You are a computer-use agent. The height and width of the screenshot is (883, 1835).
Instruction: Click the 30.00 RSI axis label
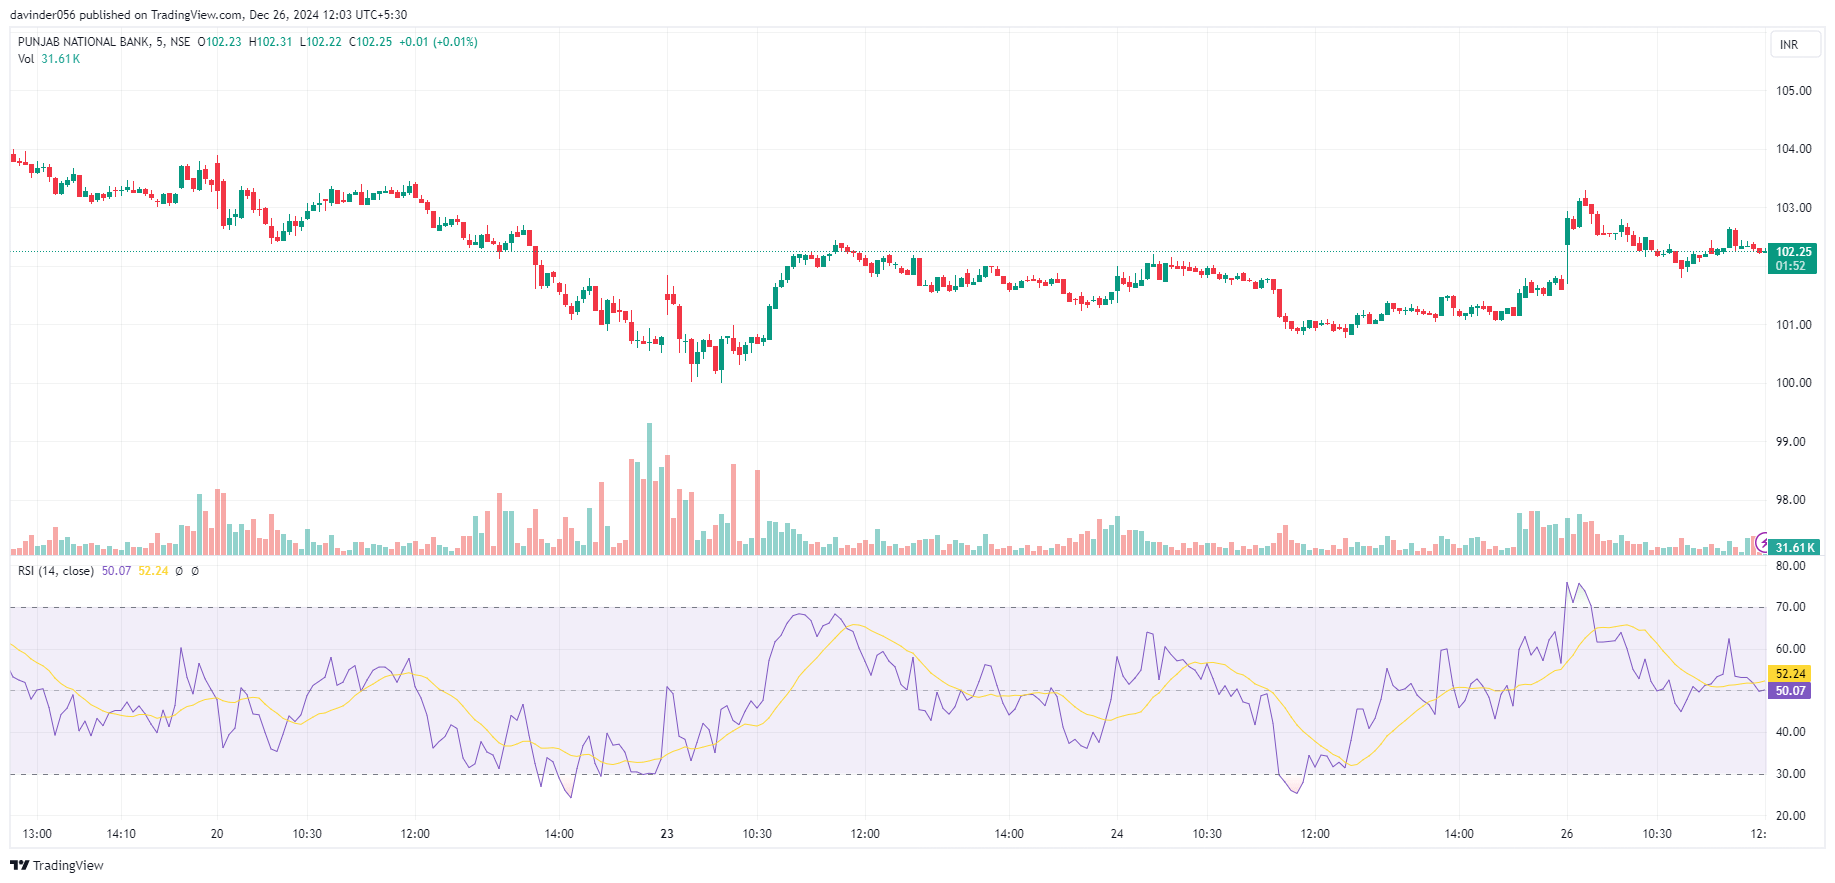[1790, 774]
